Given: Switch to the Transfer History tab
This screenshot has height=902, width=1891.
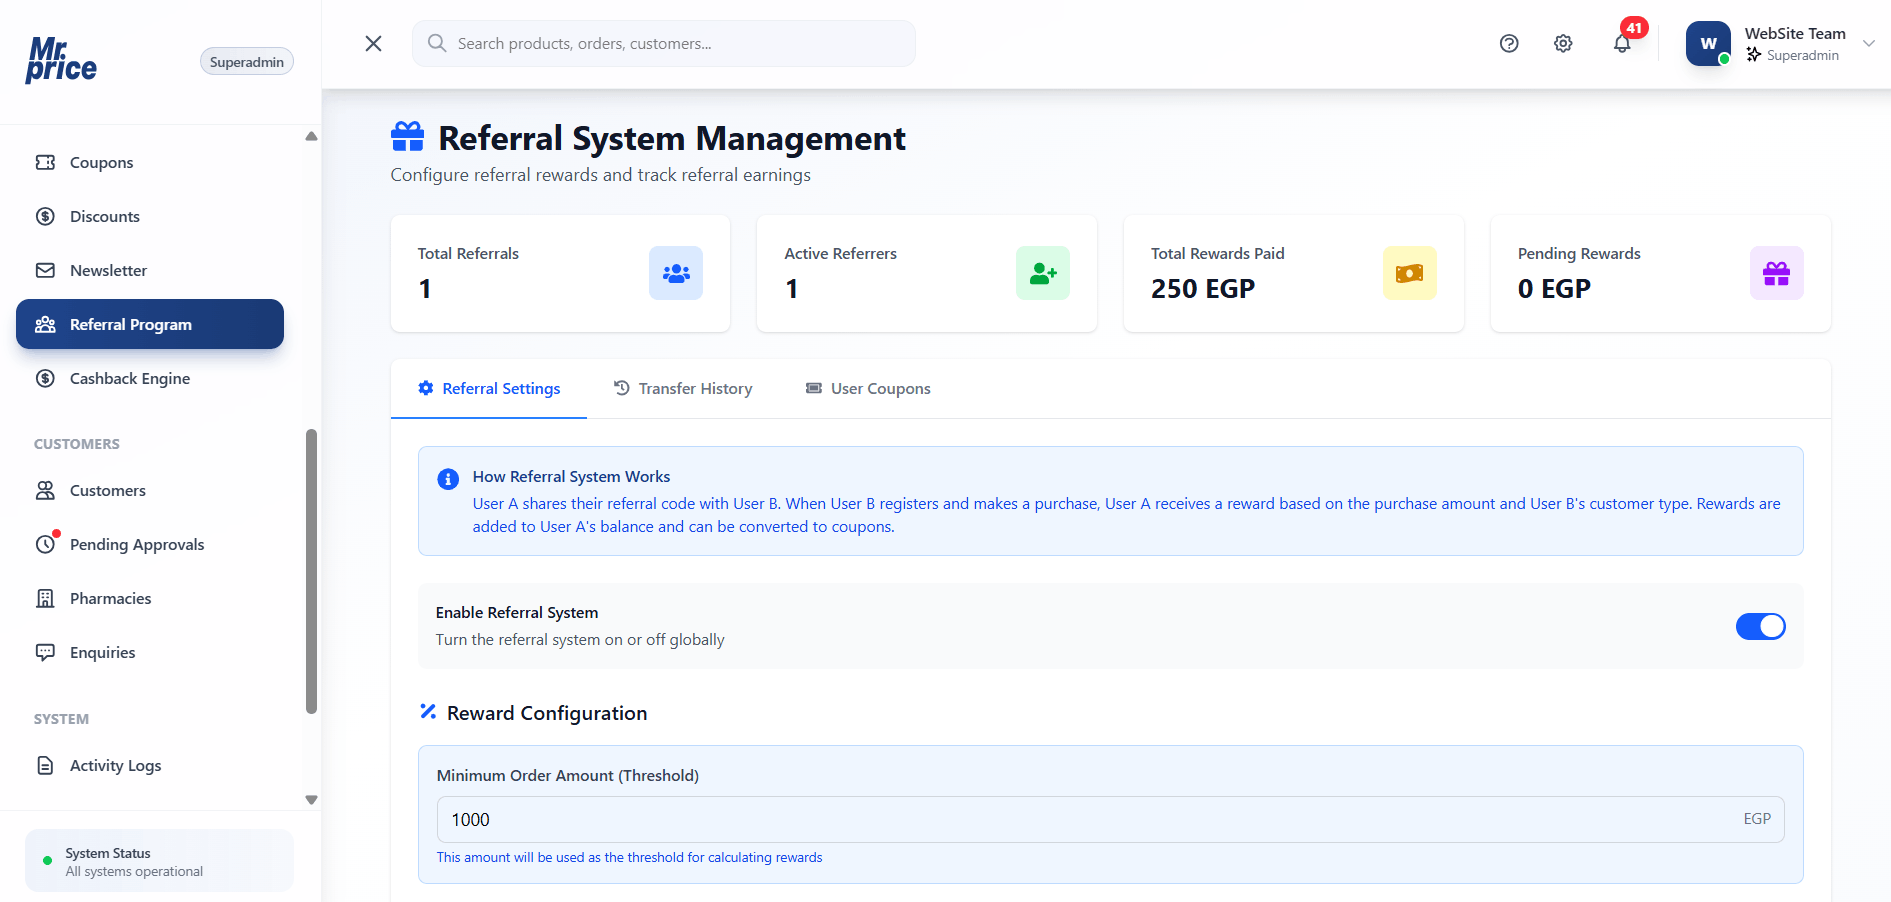Looking at the screenshot, I should click(x=683, y=388).
